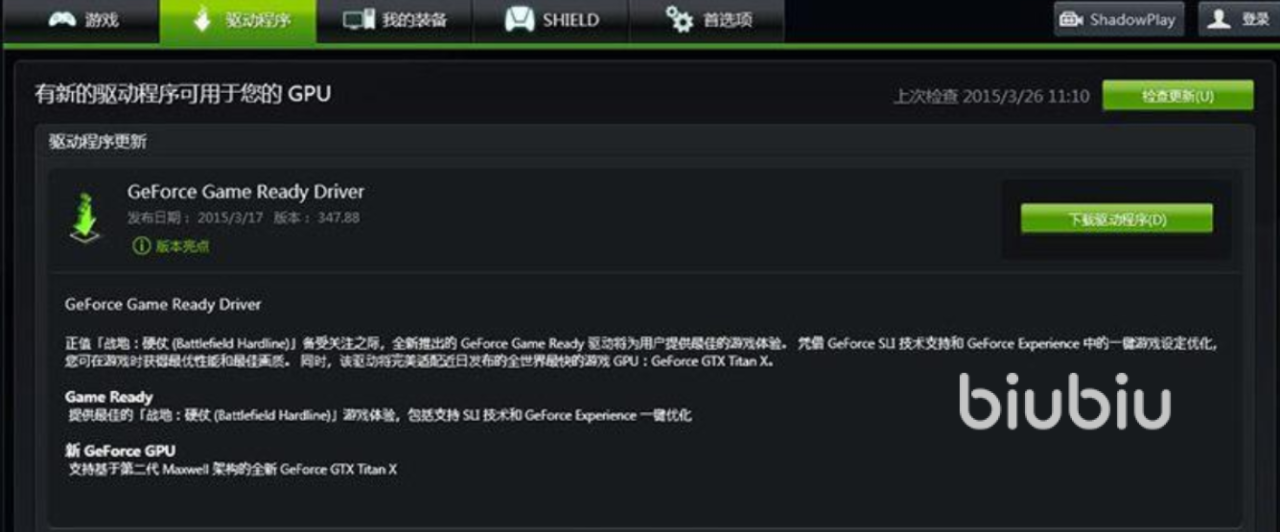Click the 检查更新(U) button
The image size is (1280, 532).
(x=1178, y=96)
